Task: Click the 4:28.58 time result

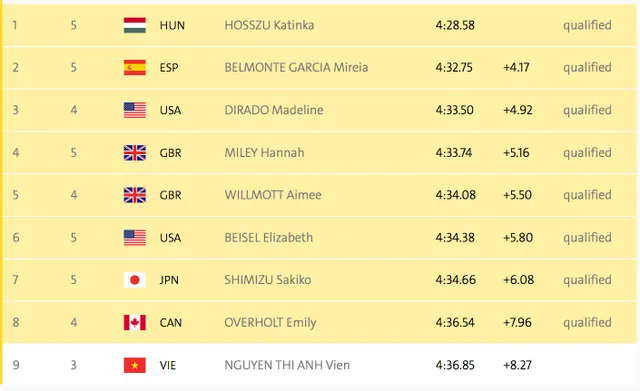Action: [x=455, y=25]
